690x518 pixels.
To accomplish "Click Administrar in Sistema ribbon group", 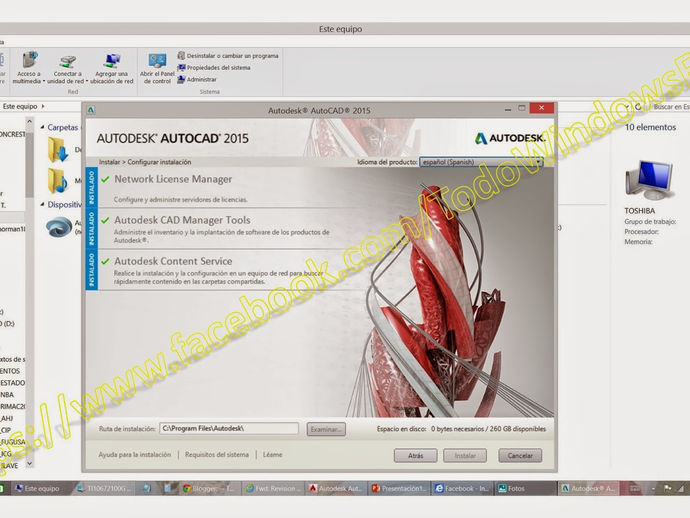I will (x=197, y=80).
